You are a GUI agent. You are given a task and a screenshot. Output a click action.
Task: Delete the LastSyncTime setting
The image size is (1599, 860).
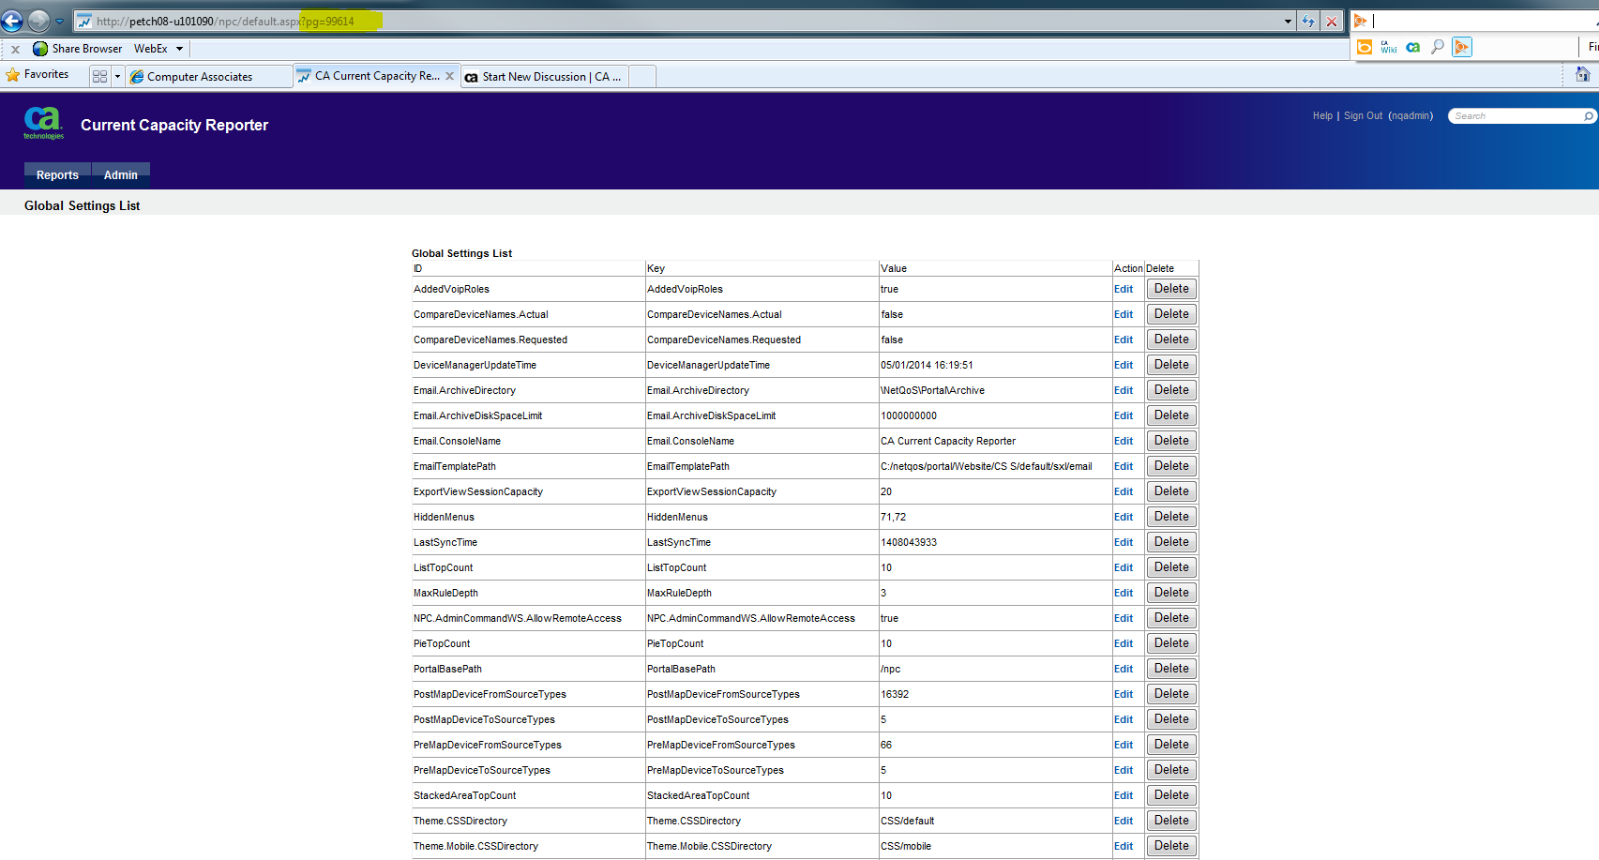(x=1171, y=542)
